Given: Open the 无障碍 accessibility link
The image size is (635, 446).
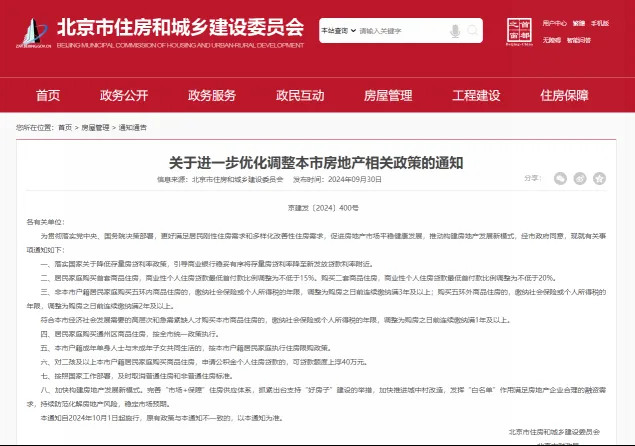Looking at the screenshot, I should (552, 40).
